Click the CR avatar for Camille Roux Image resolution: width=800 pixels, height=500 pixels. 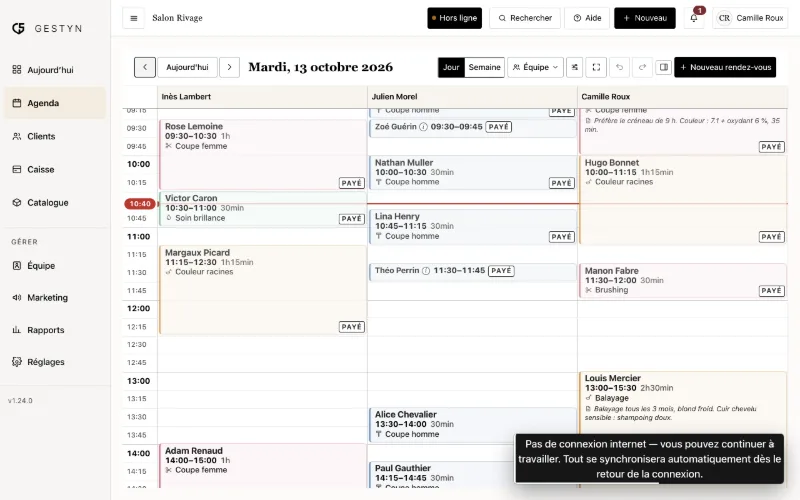coord(724,18)
